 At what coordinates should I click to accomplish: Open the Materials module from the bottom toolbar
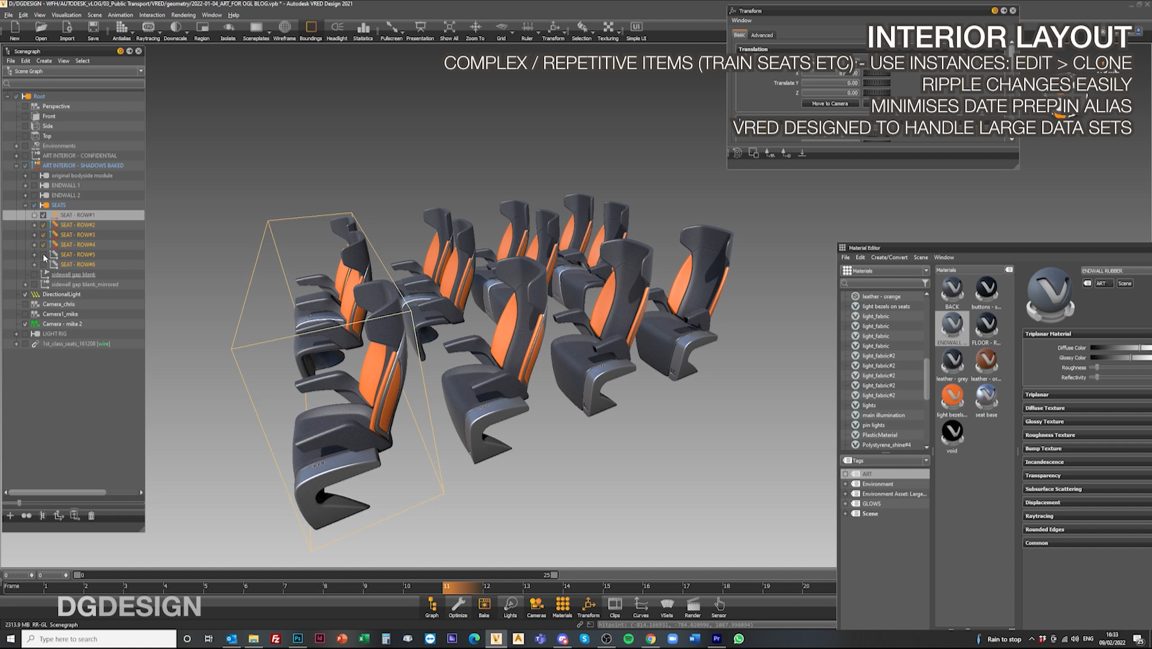pos(563,605)
